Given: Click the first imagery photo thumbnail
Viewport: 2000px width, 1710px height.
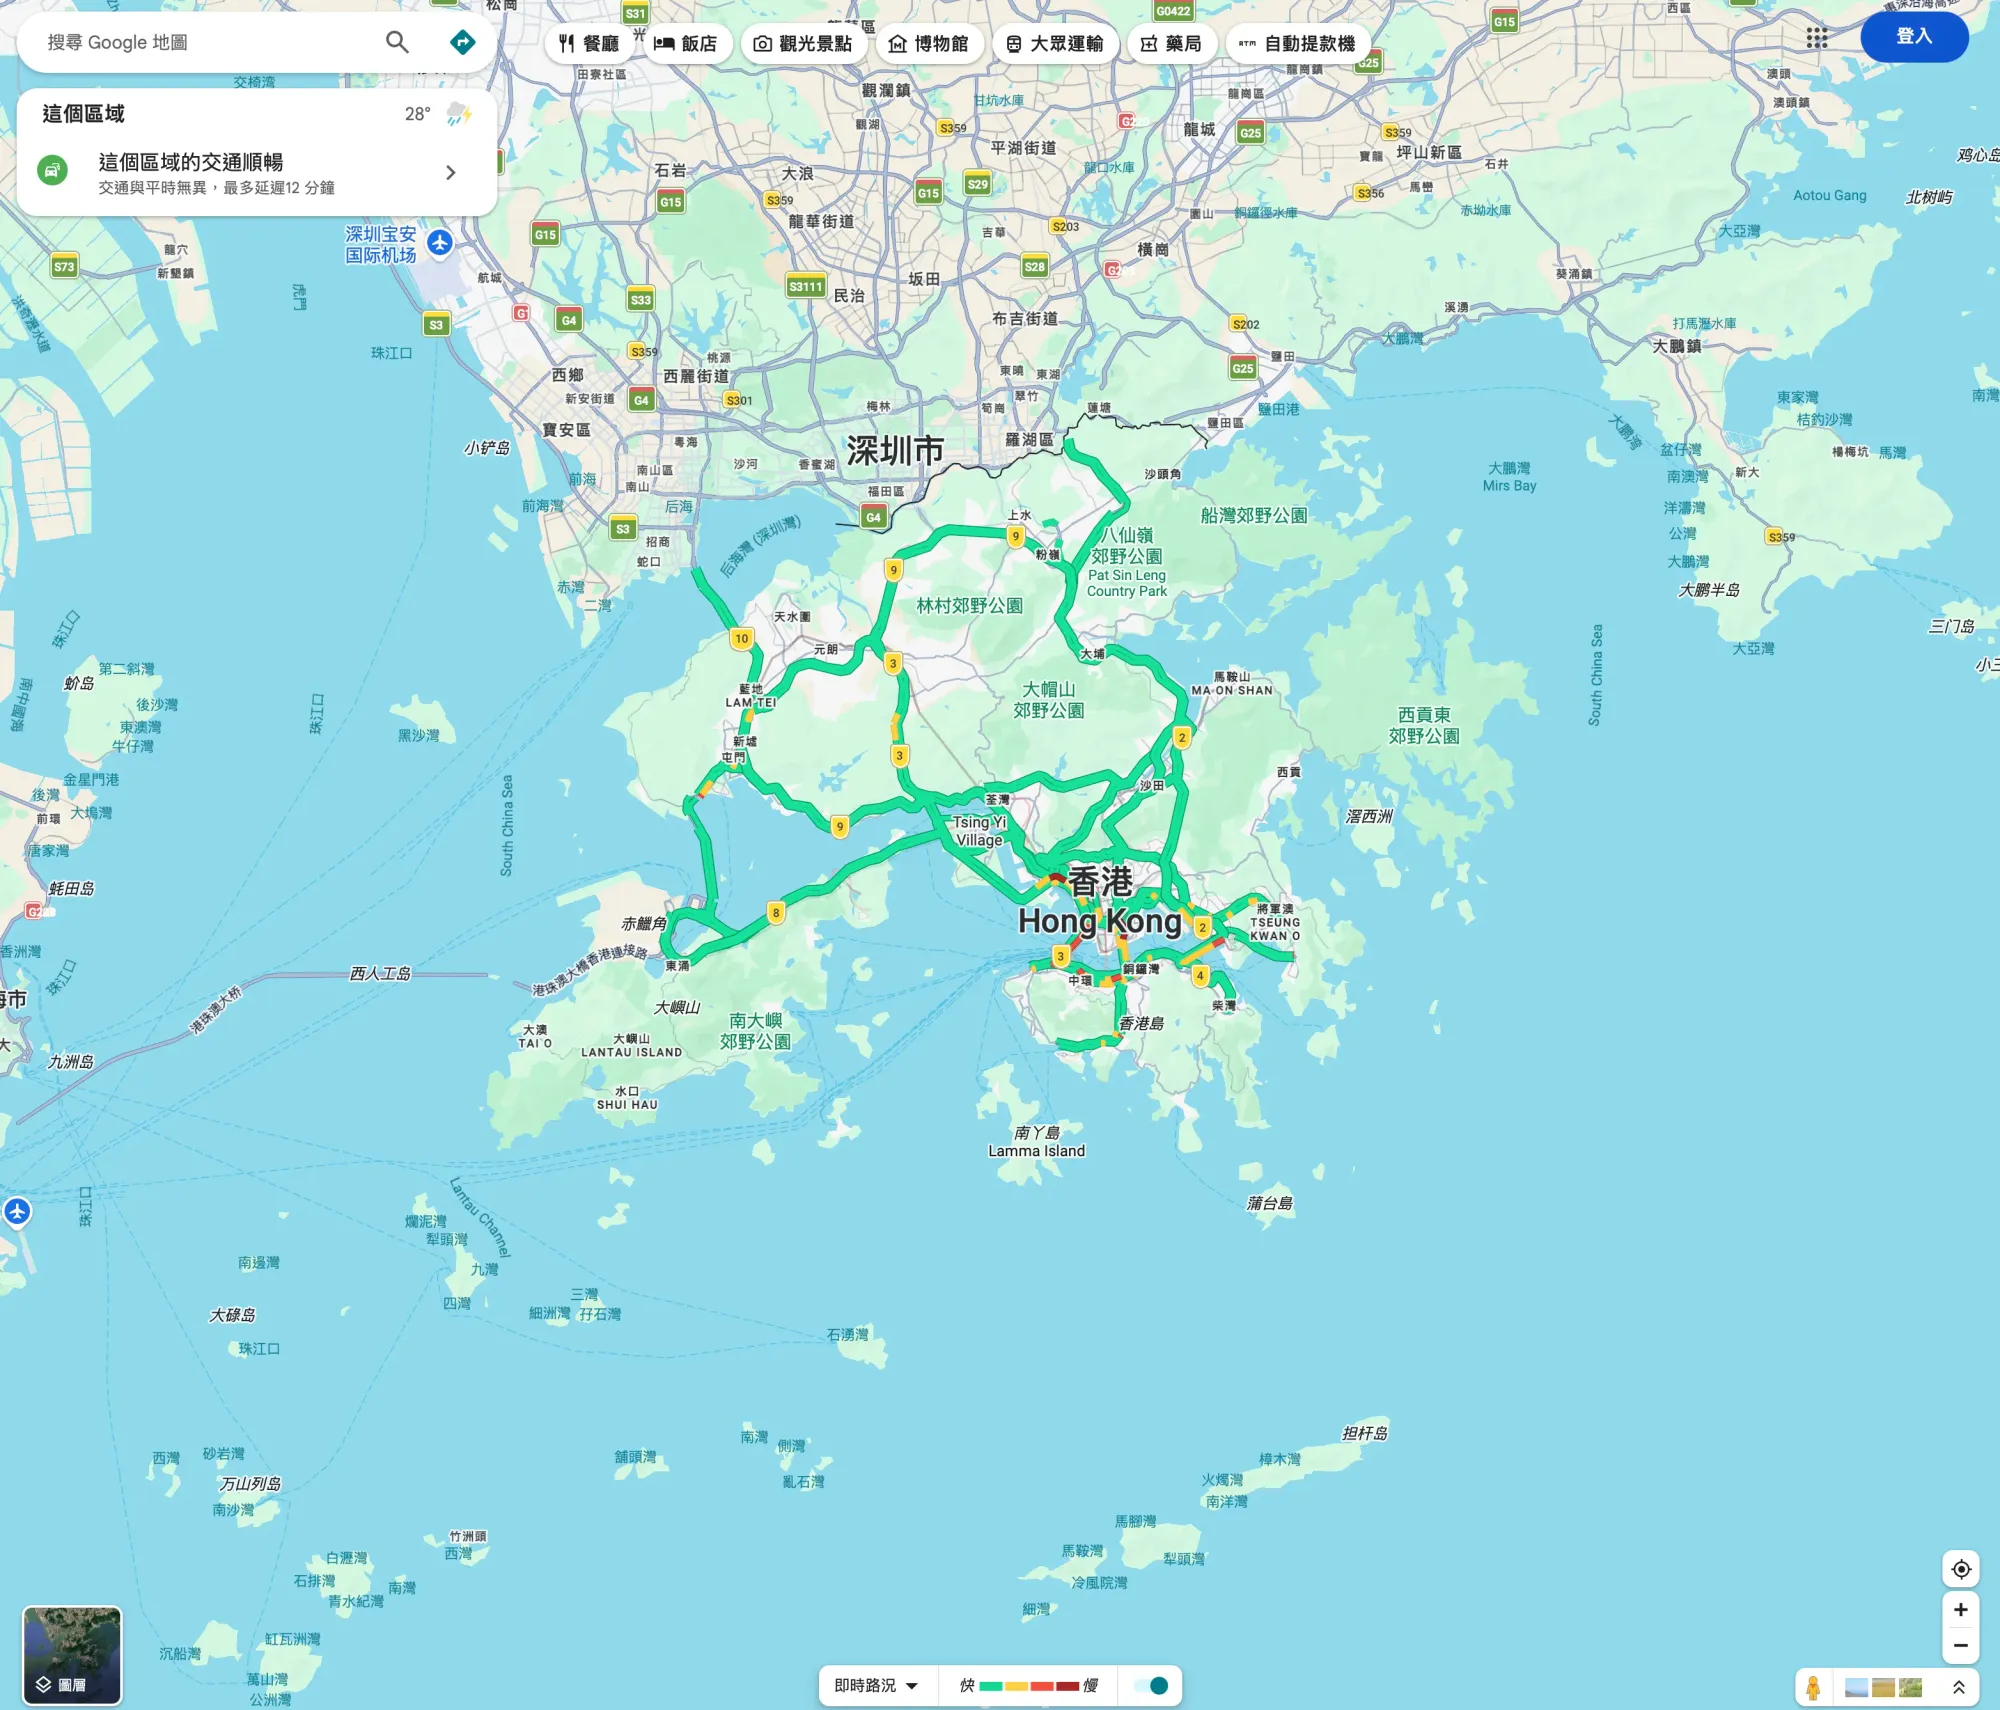Looking at the screenshot, I should click(x=1856, y=1688).
